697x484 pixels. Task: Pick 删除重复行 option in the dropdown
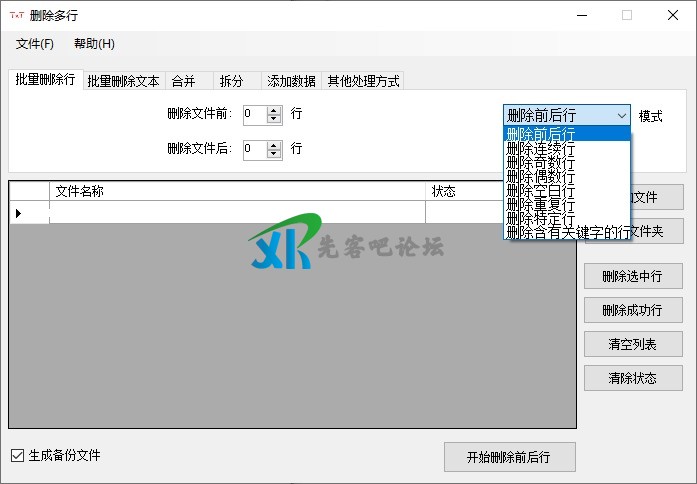click(x=541, y=204)
